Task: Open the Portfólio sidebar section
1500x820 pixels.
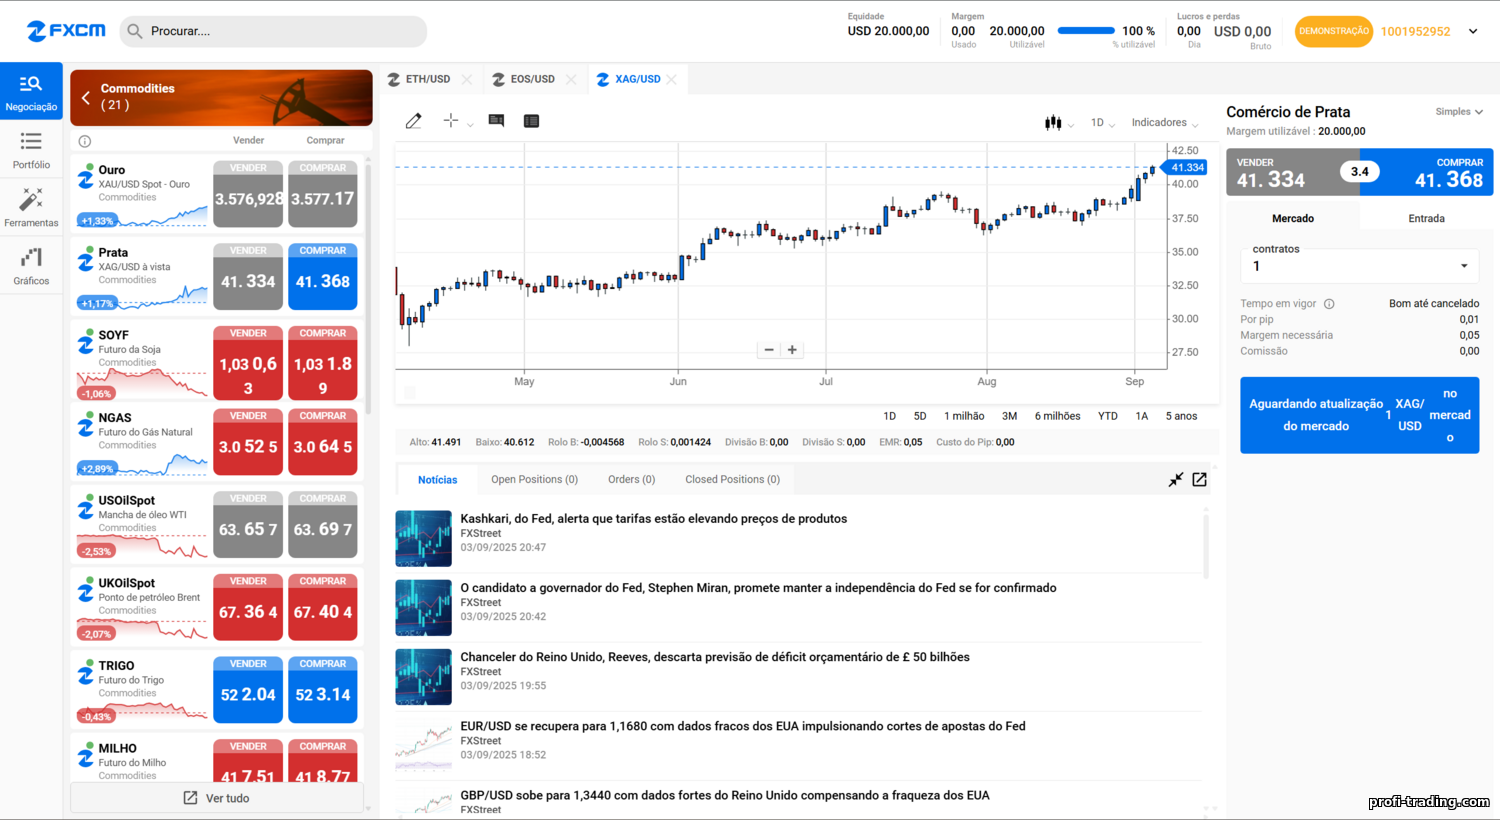Action: (31, 150)
